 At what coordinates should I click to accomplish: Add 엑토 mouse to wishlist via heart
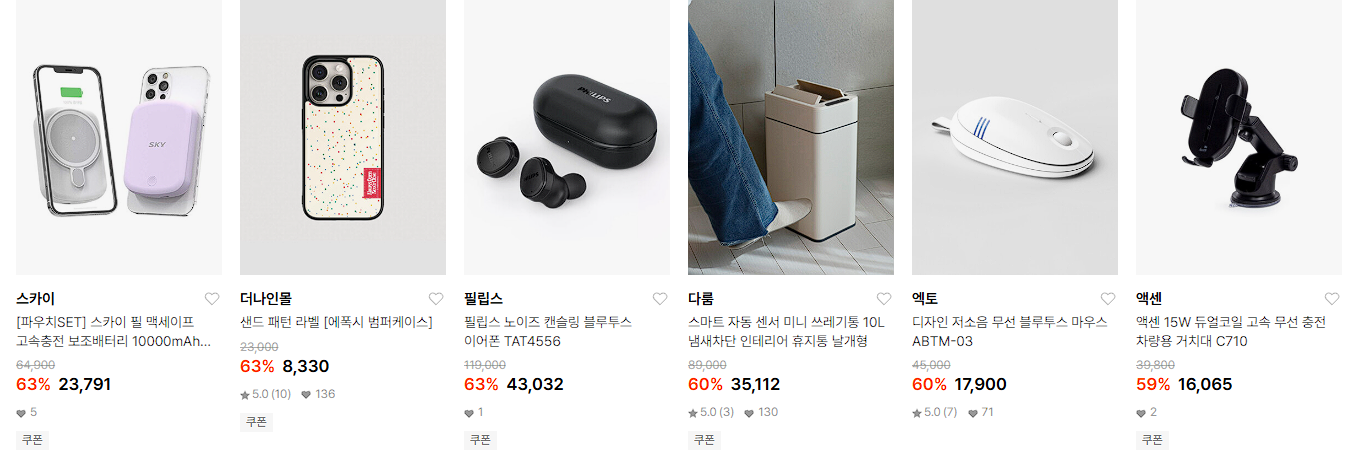1108,299
